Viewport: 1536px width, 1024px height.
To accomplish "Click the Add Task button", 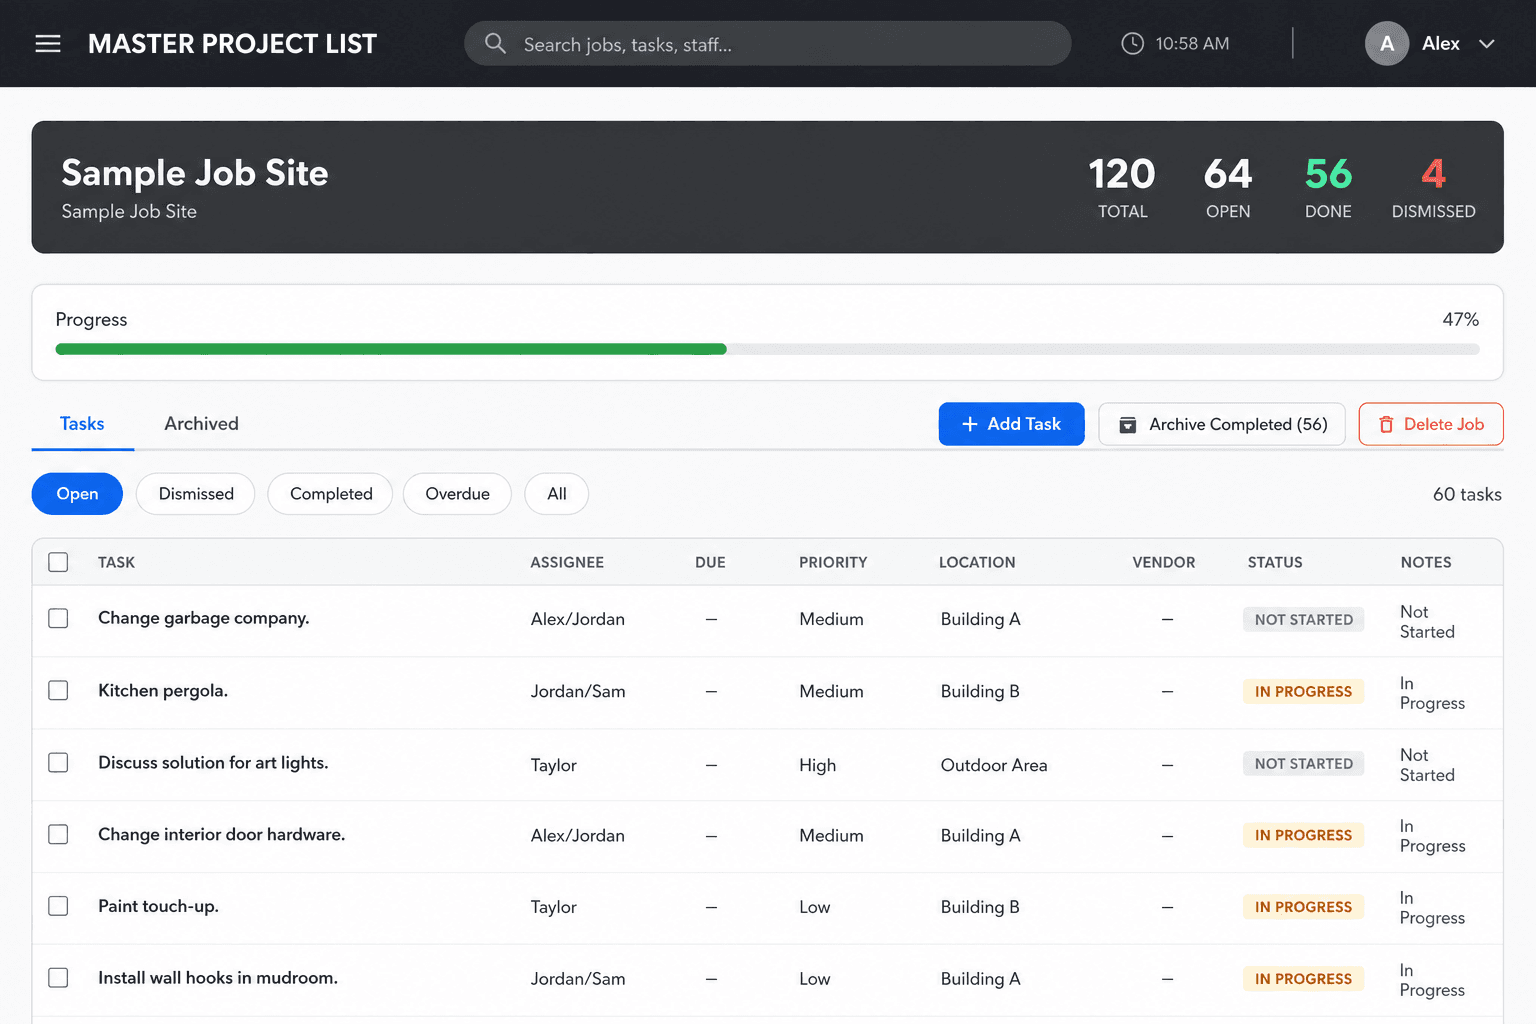I will (1011, 424).
